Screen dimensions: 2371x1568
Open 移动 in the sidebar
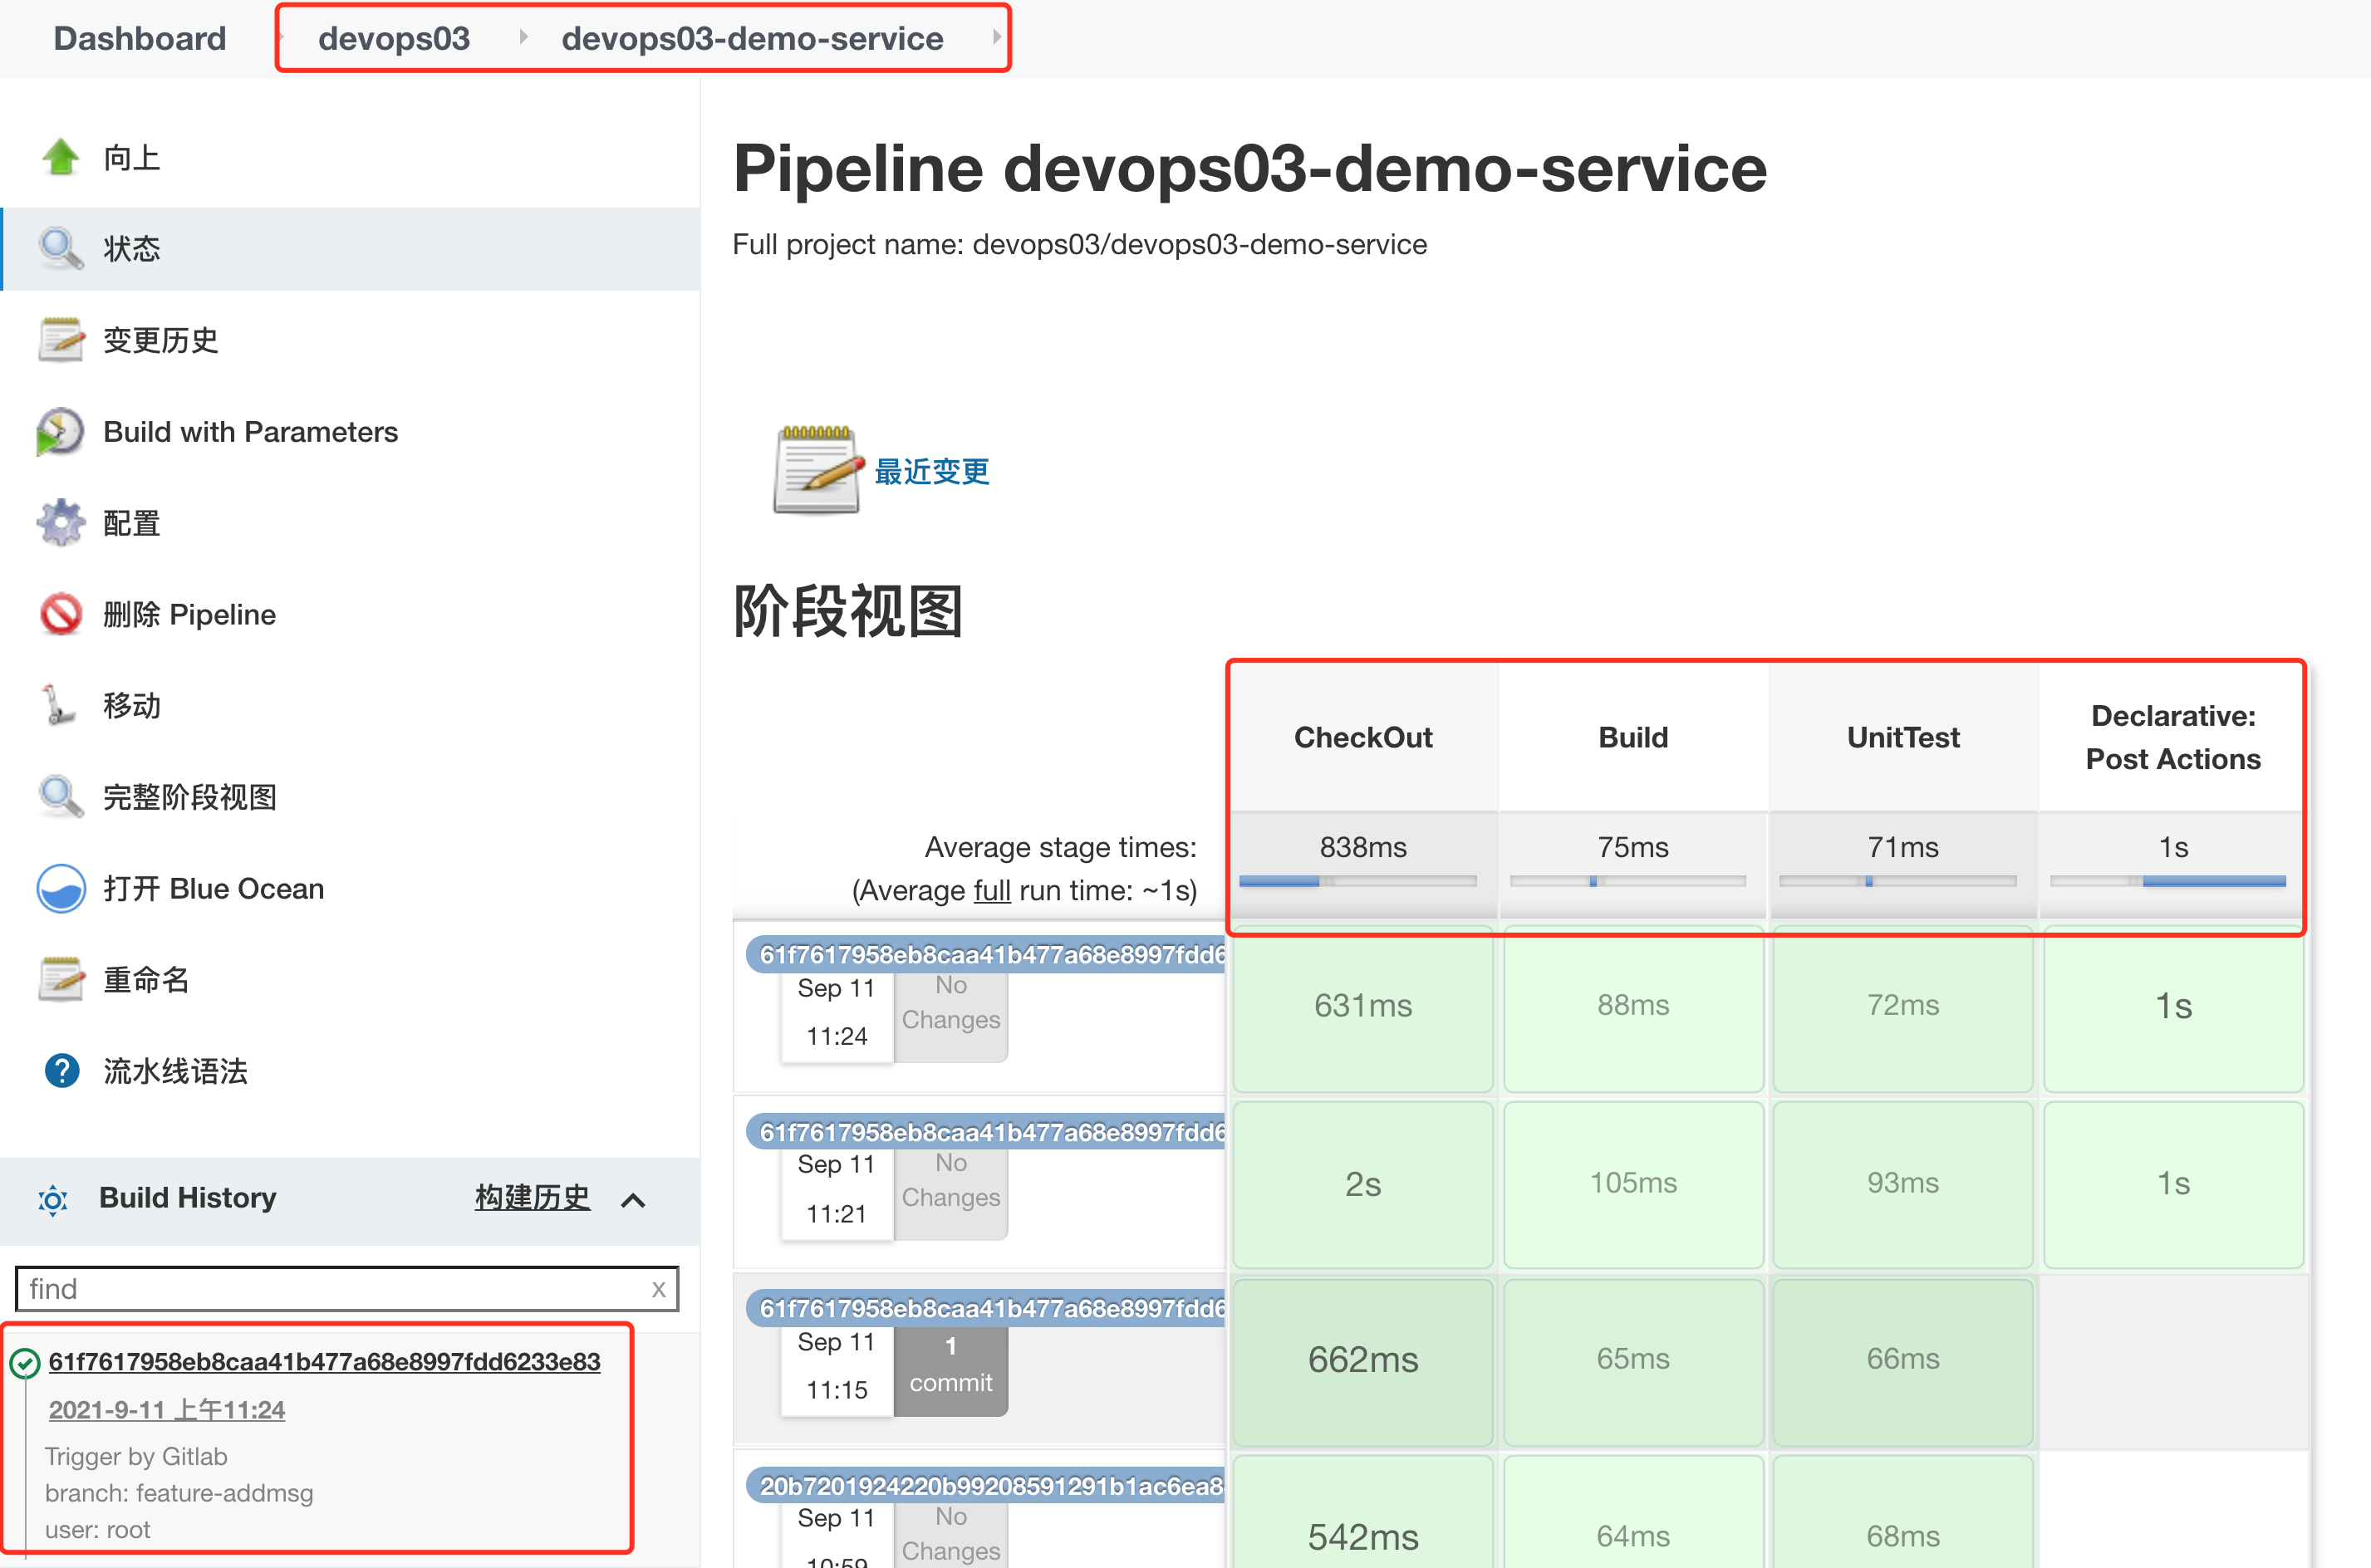(x=131, y=706)
